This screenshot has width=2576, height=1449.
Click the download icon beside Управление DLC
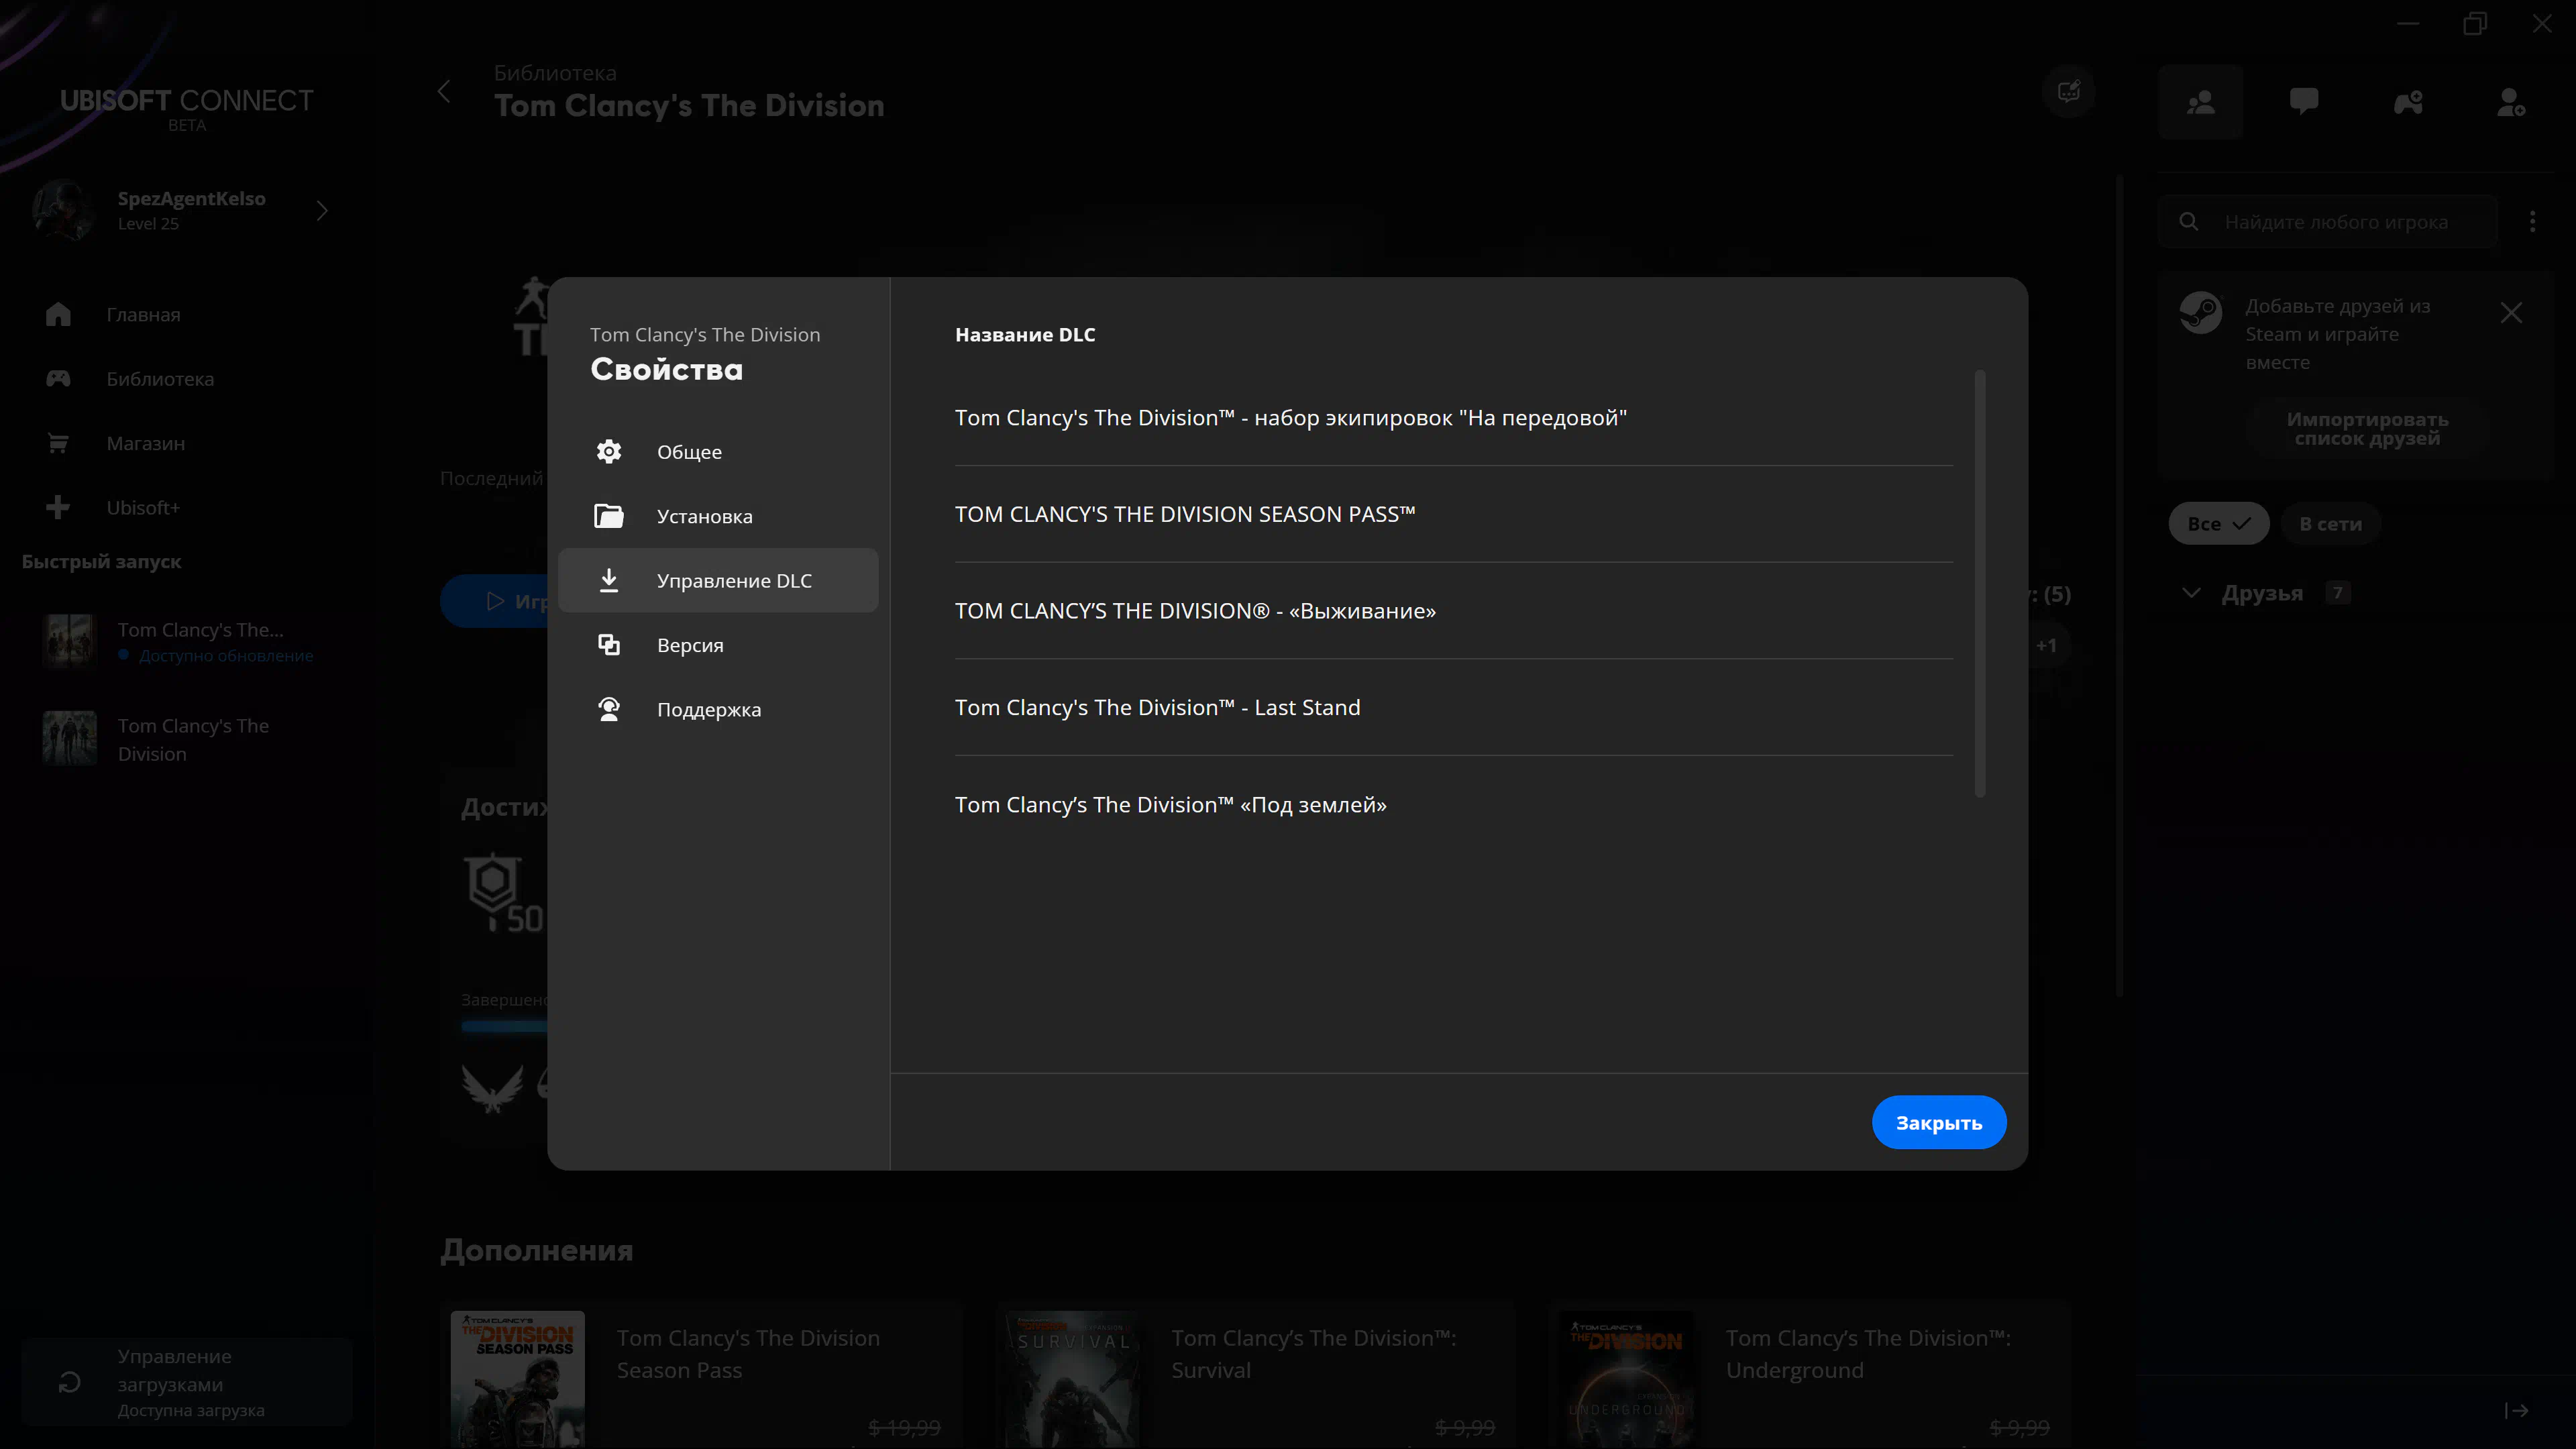(x=608, y=580)
